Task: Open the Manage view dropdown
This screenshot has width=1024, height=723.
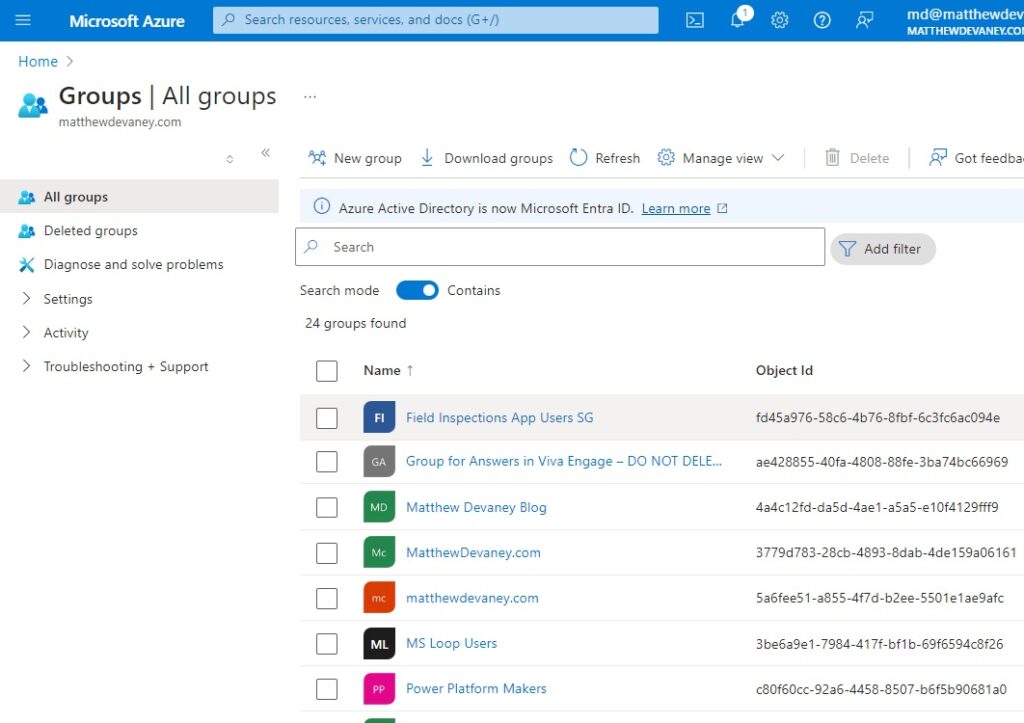Action: tap(721, 158)
